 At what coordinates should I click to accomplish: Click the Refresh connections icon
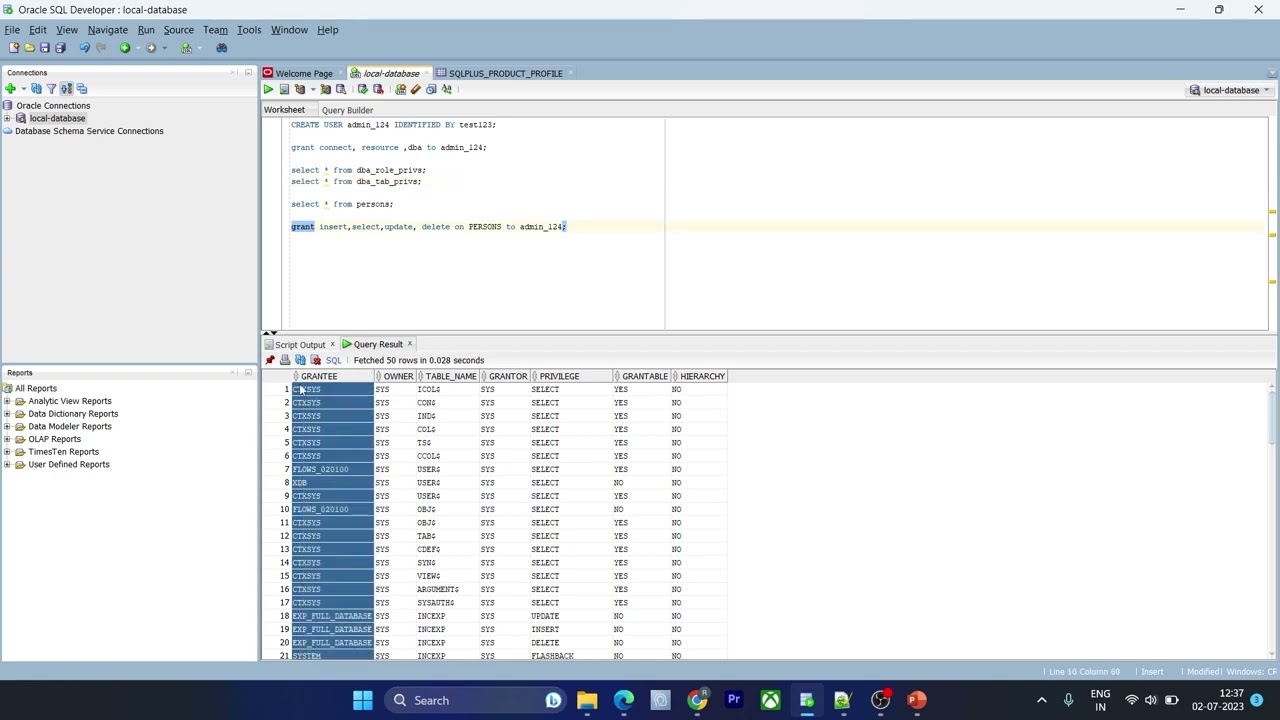(37, 89)
